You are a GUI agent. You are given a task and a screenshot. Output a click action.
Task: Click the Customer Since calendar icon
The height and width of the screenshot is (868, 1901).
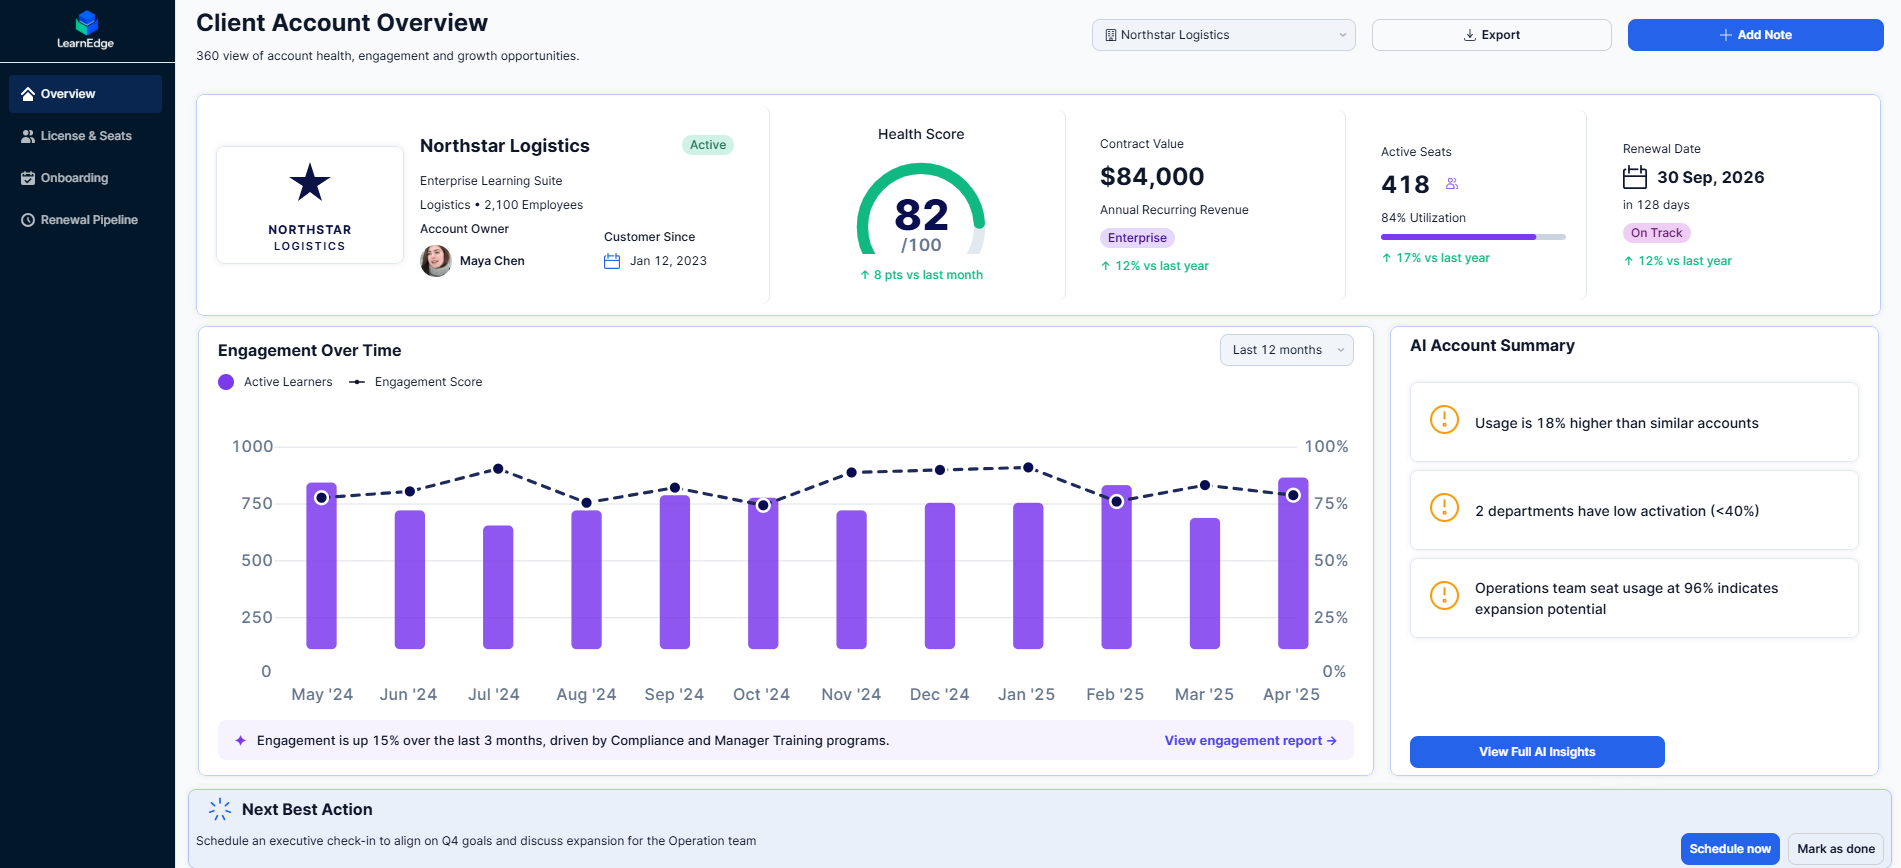(x=612, y=261)
